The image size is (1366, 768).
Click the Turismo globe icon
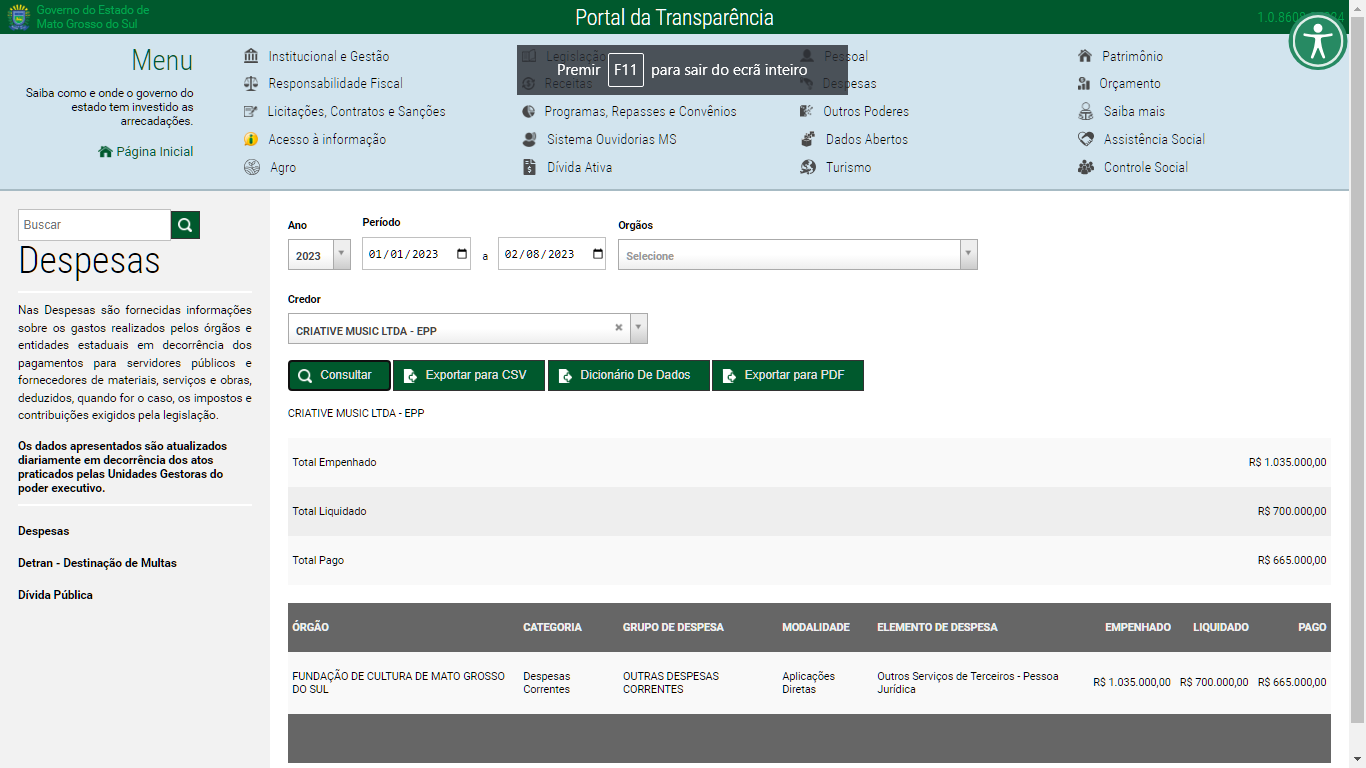[808, 168]
